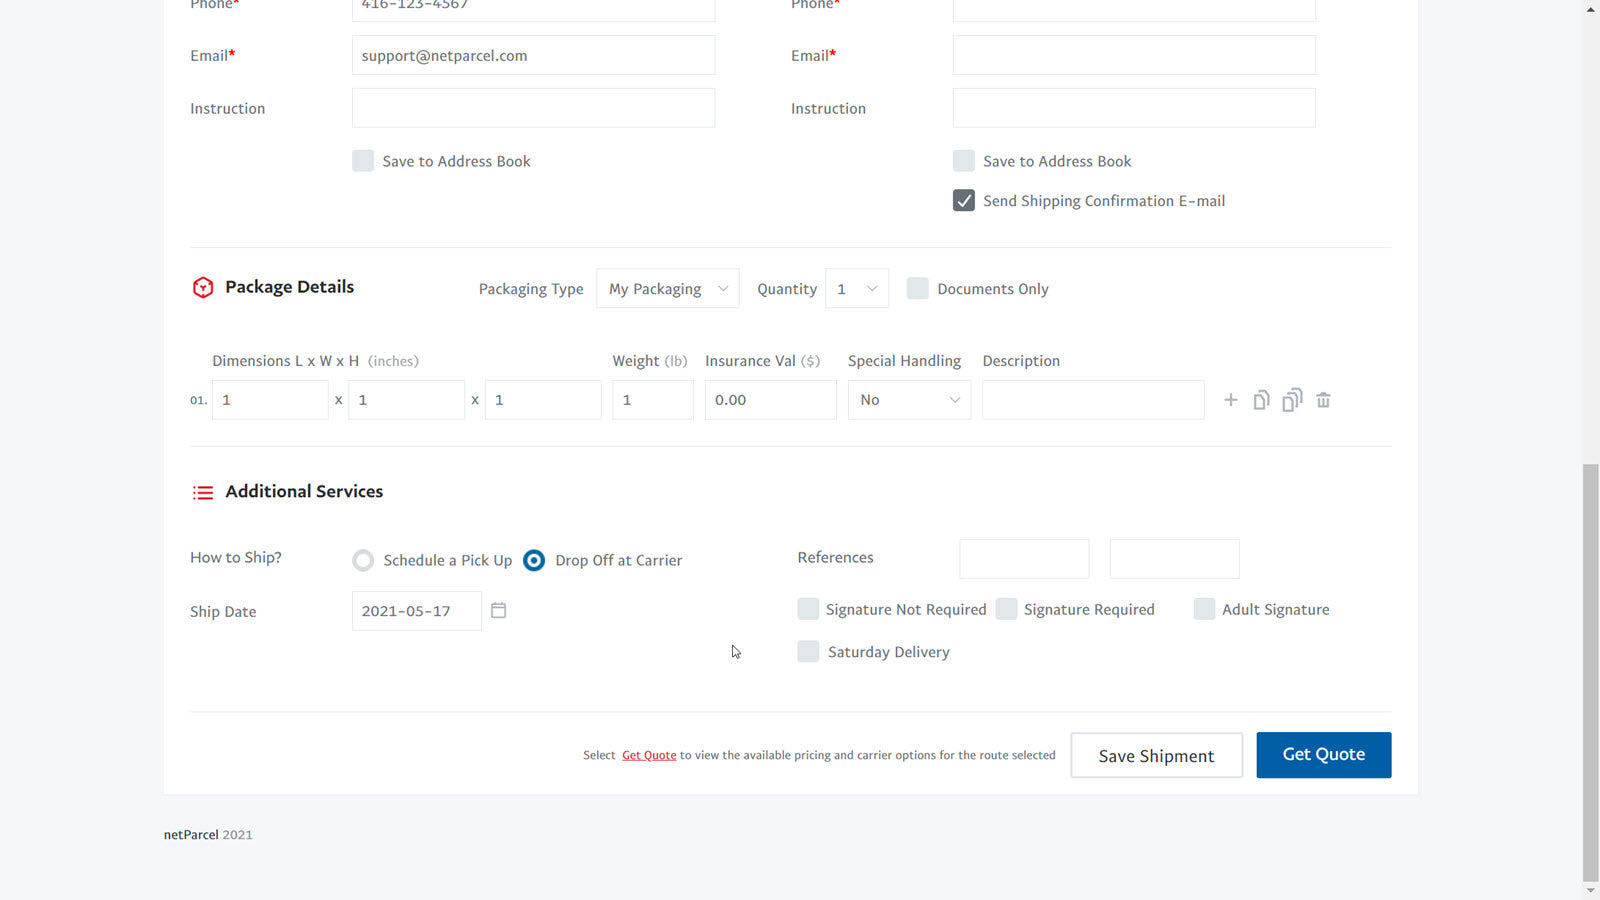1600x900 pixels.
Task: Click the package Length dimension field
Action: 270,400
